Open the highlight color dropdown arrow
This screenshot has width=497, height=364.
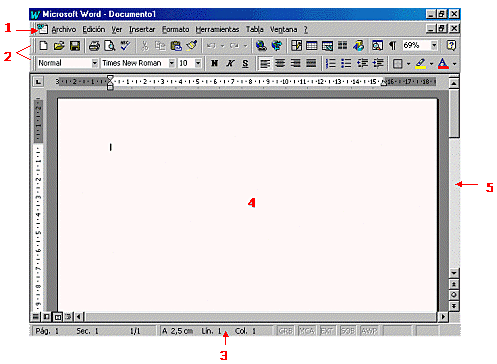click(x=431, y=63)
